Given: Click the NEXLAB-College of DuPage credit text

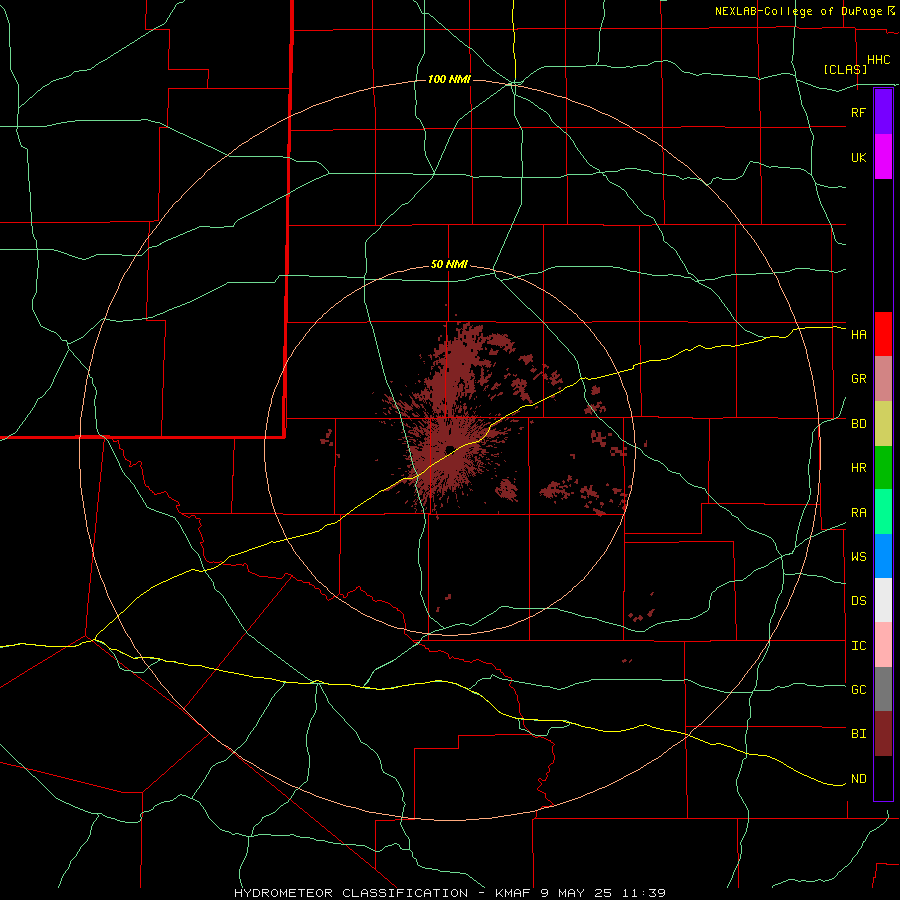Looking at the screenshot, I should [798, 11].
